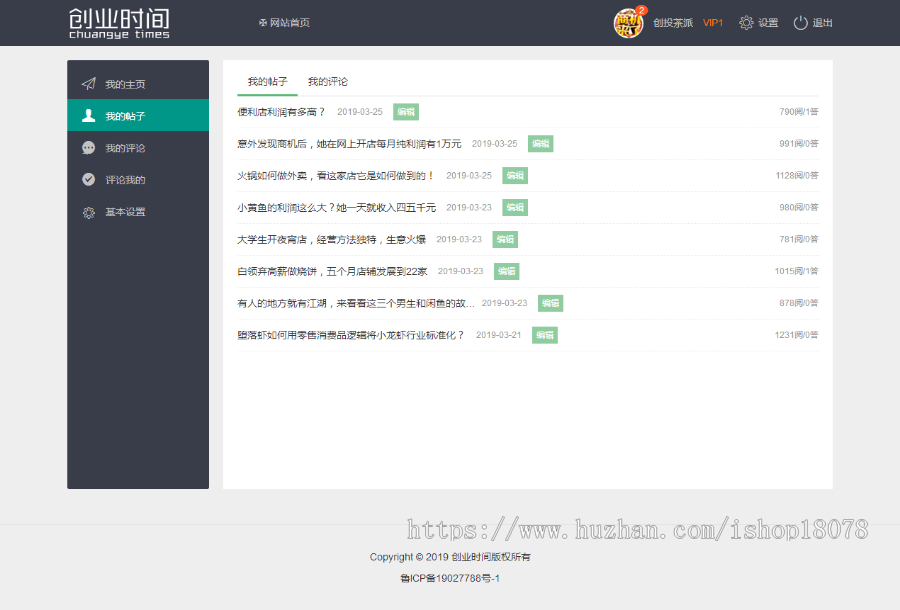Click 编辑 on the 便利店利润有多高 post
The height and width of the screenshot is (610, 900).
(x=404, y=112)
